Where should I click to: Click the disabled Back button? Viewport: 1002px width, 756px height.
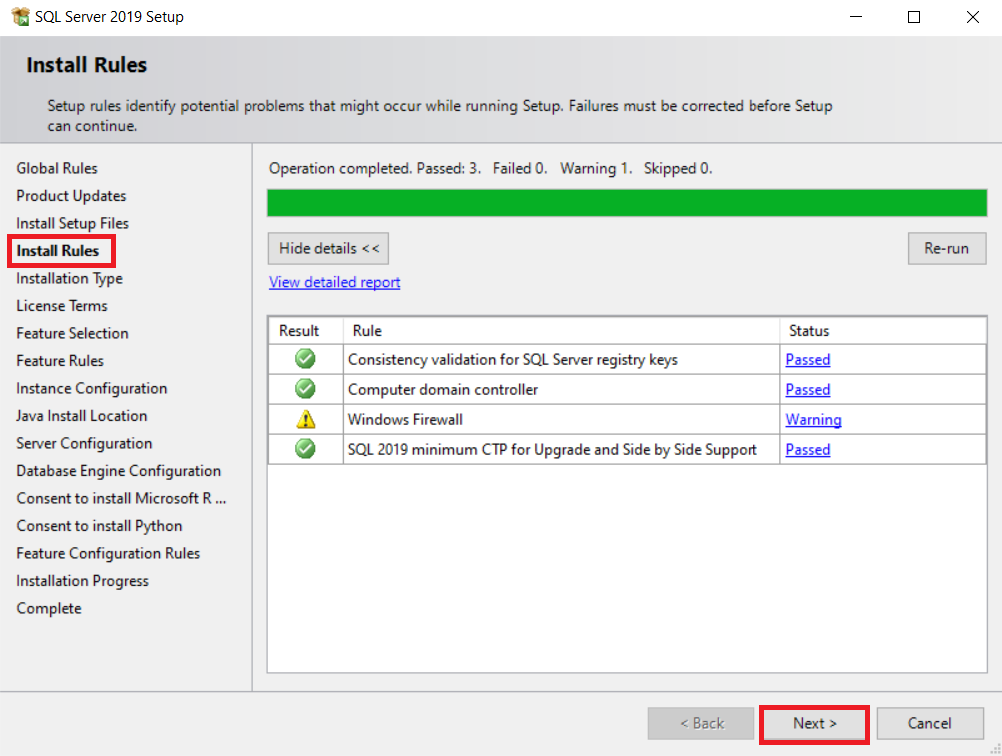[701, 723]
